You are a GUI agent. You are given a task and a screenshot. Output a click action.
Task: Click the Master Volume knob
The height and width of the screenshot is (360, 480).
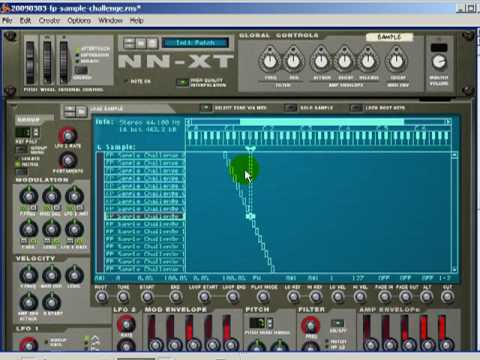[439, 62]
